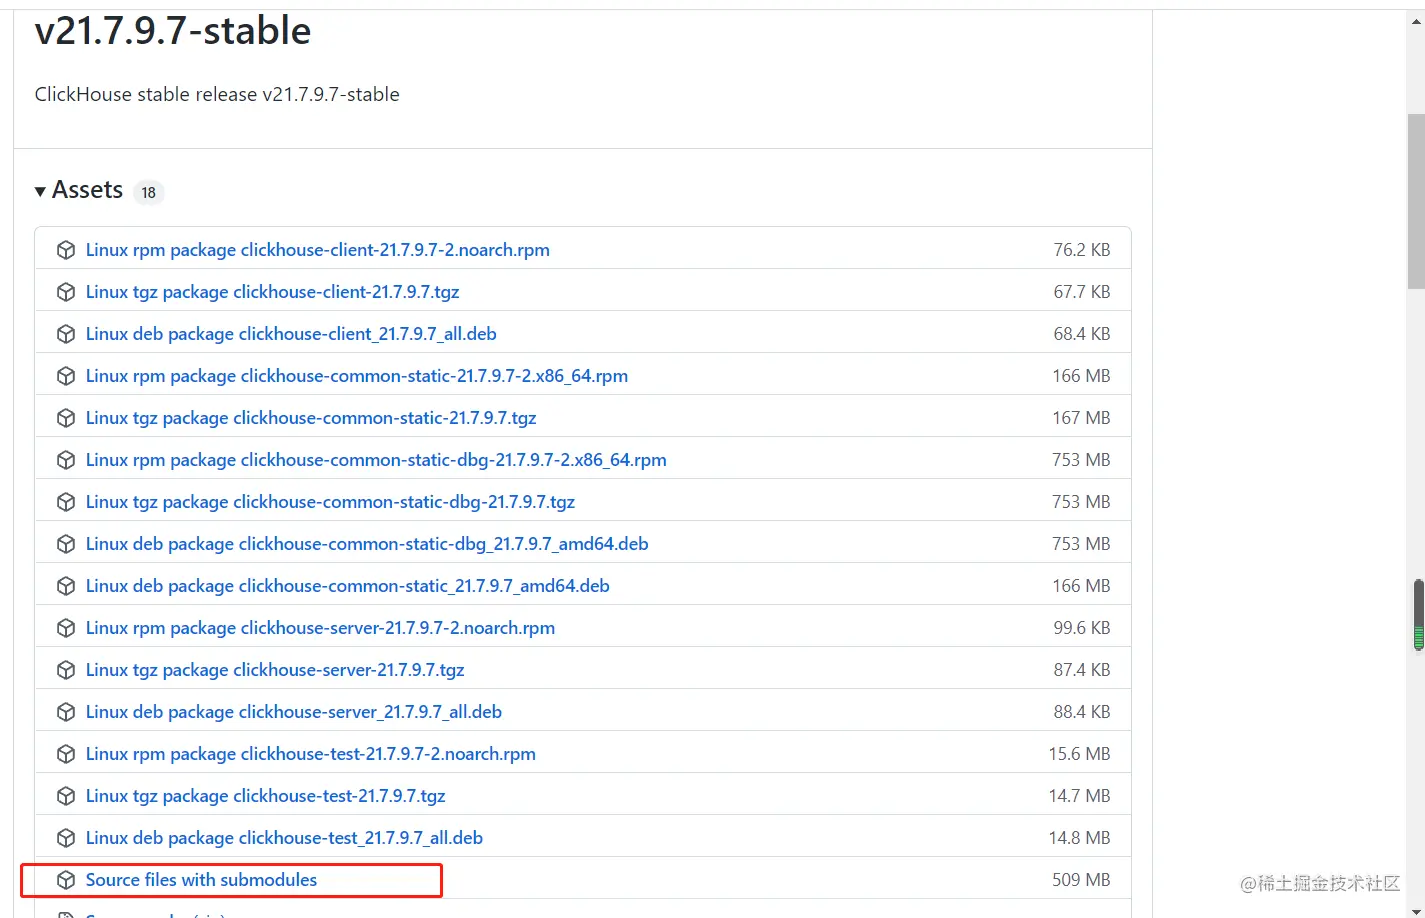
Task: Click package icon beside clickhouse-common-static-dbg-21.7.9.7-2.x86_64.rpm
Action: pyautogui.click(x=66, y=460)
